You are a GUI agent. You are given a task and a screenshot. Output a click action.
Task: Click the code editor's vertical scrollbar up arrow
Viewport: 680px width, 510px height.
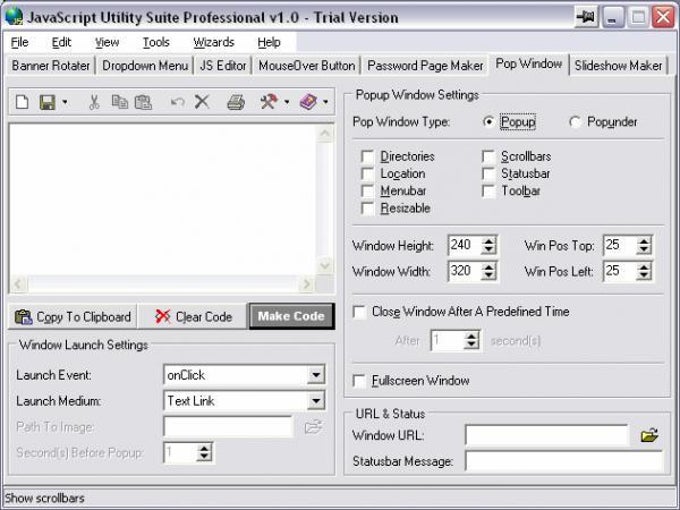click(325, 134)
